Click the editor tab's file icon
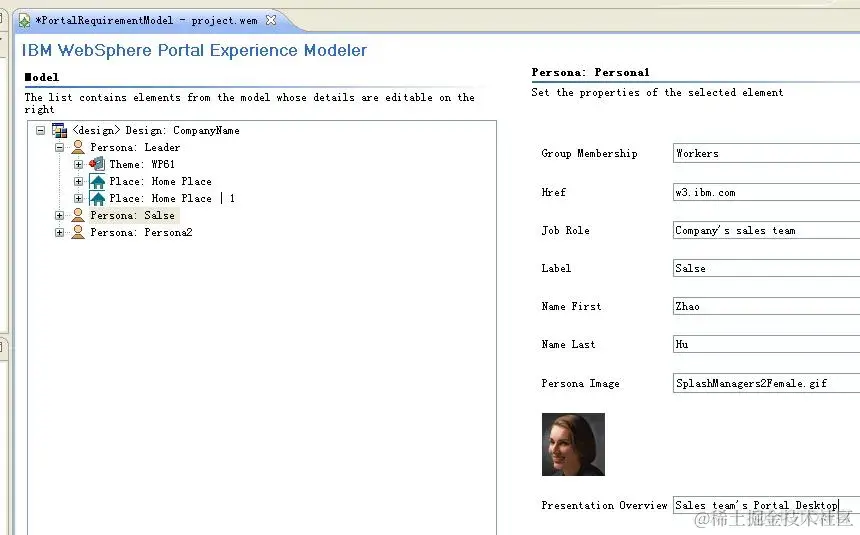Image resolution: width=860 pixels, height=535 pixels. pos(25,21)
